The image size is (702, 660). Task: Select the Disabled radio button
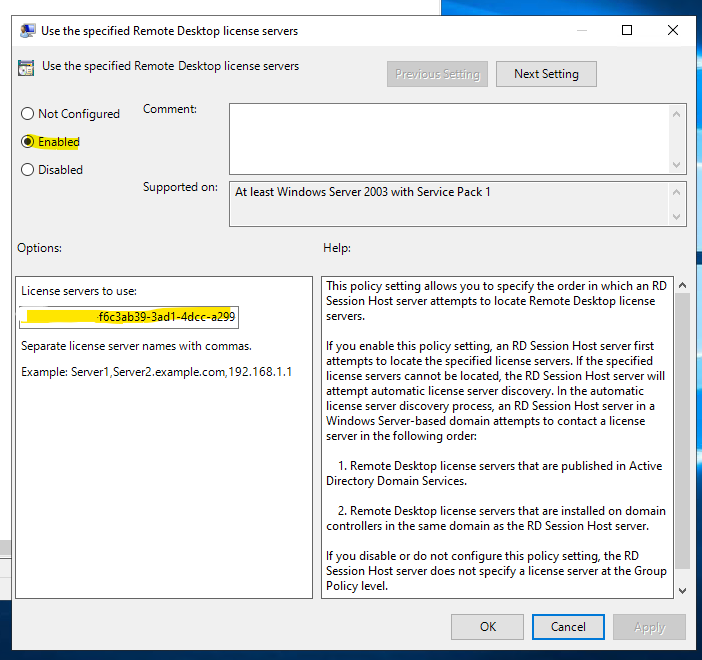point(27,170)
